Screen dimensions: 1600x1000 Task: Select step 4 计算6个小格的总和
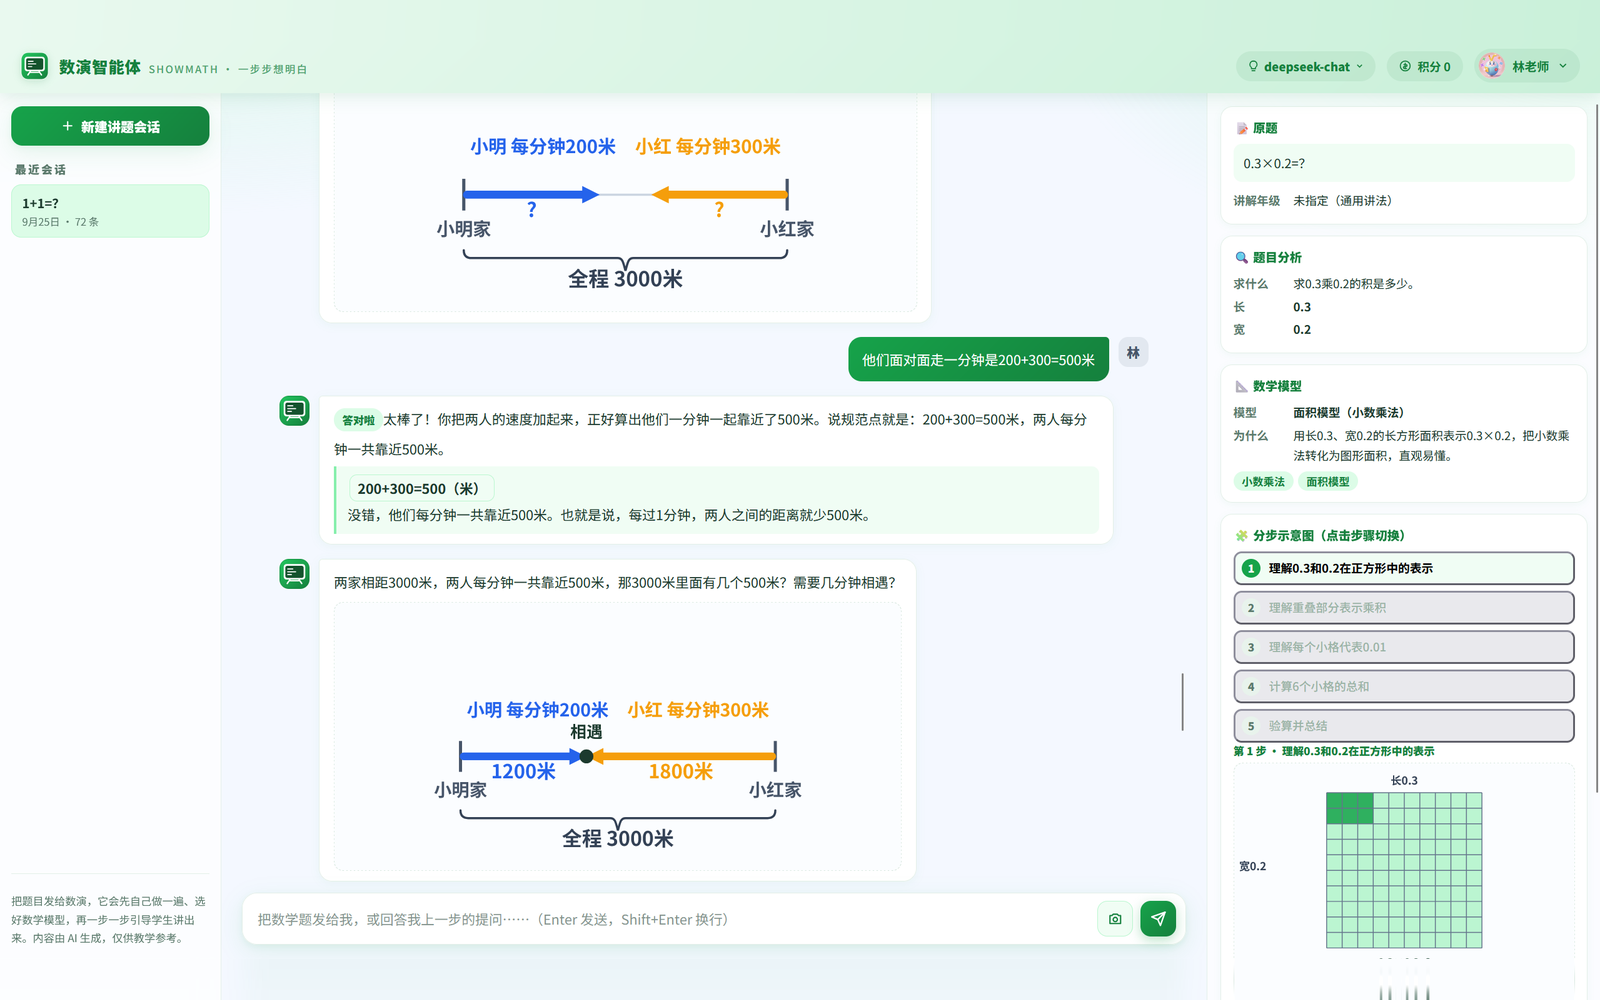[x=1404, y=686]
